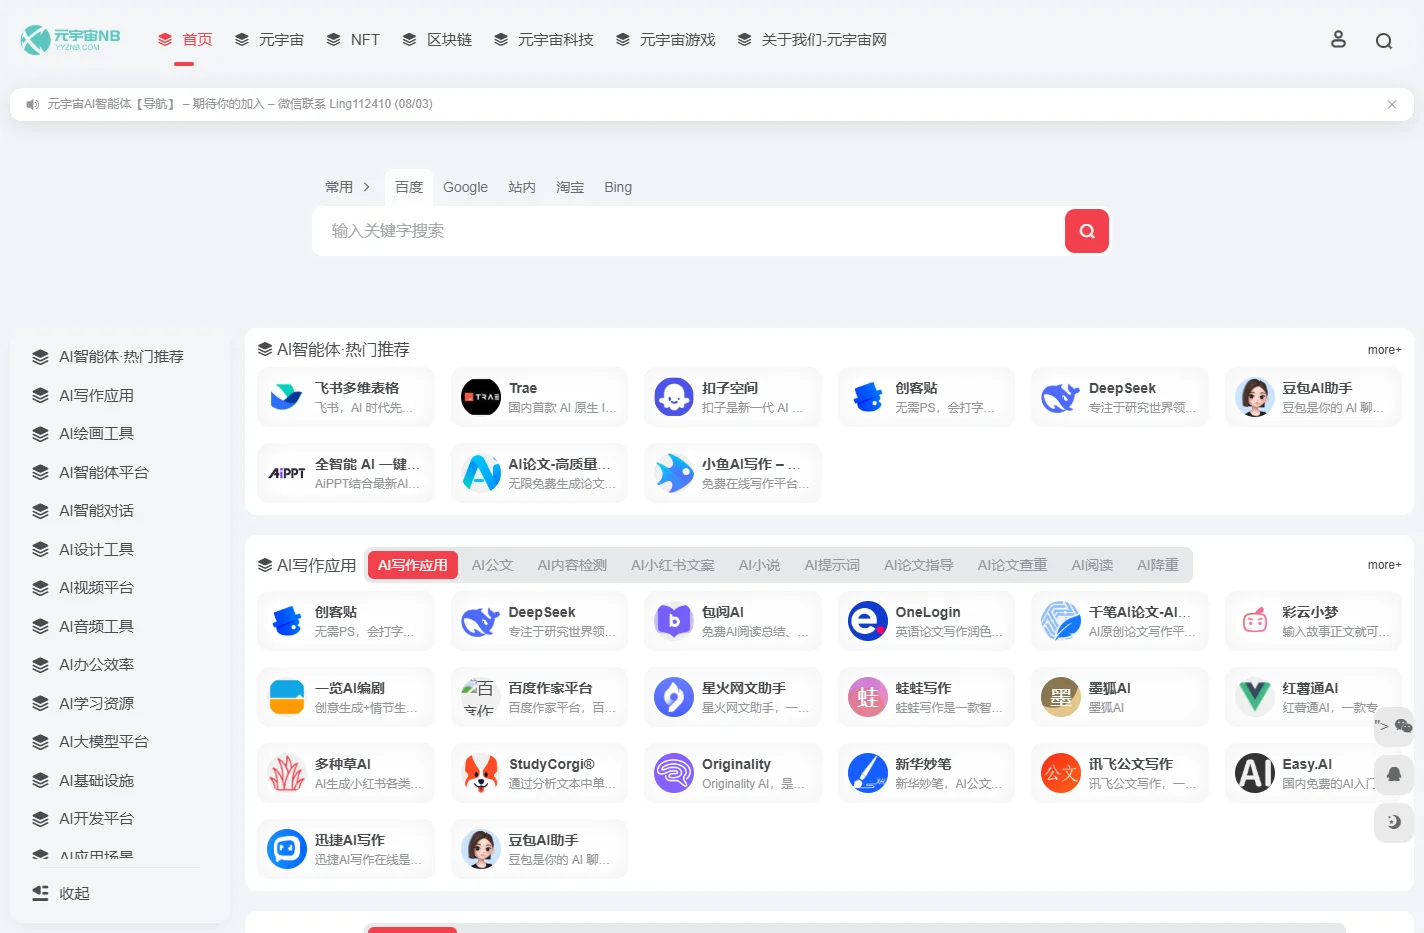The height and width of the screenshot is (933, 1424).
Task: Open the StudyCorgi corgi icon
Action: (x=481, y=773)
